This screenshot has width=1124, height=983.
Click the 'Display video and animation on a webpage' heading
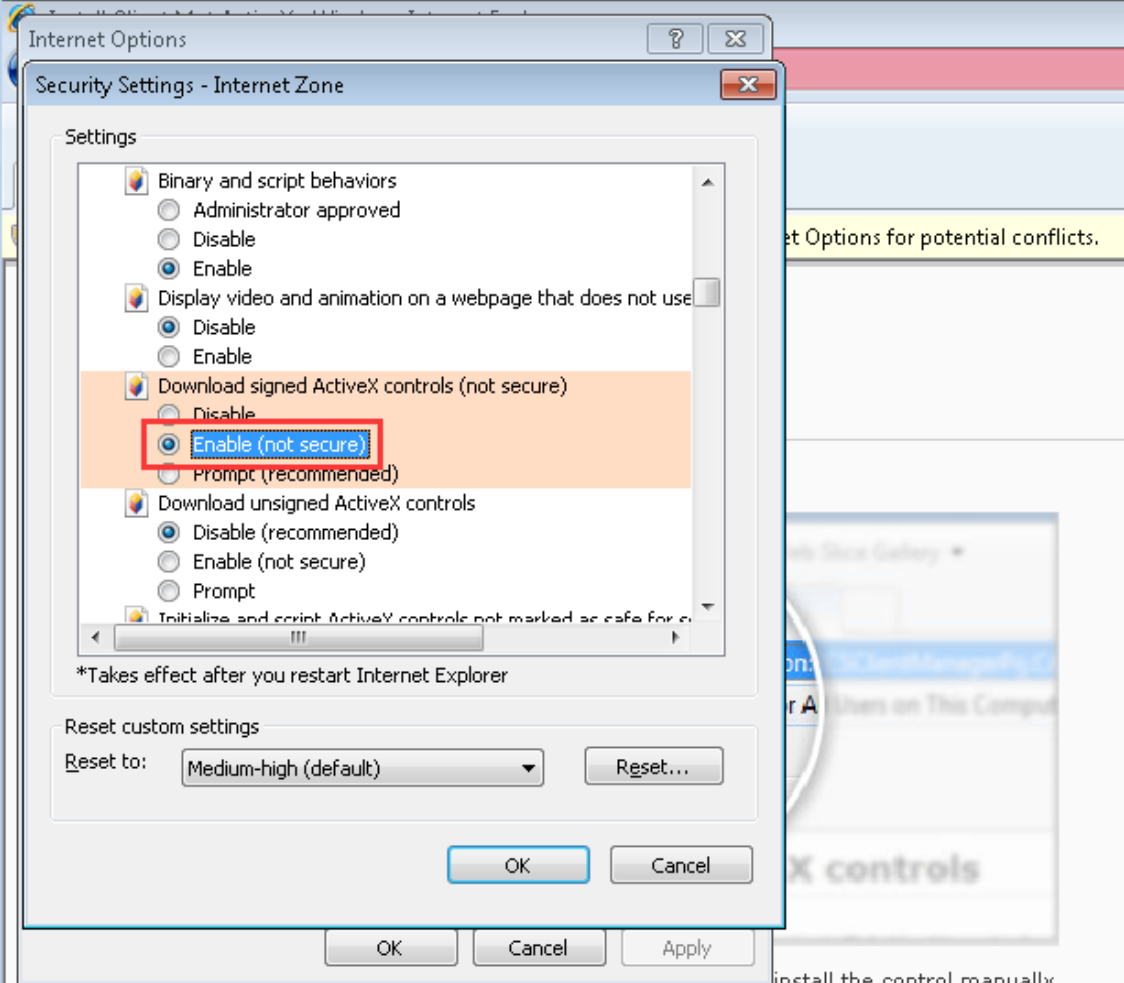click(424, 298)
